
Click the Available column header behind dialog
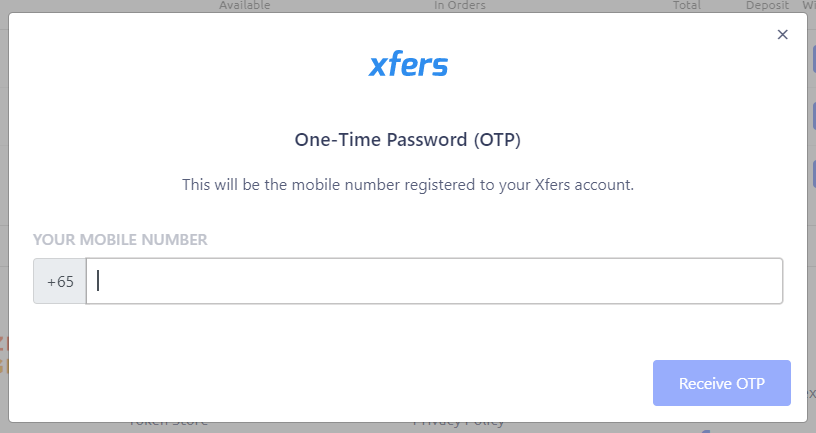[x=245, y=5]
